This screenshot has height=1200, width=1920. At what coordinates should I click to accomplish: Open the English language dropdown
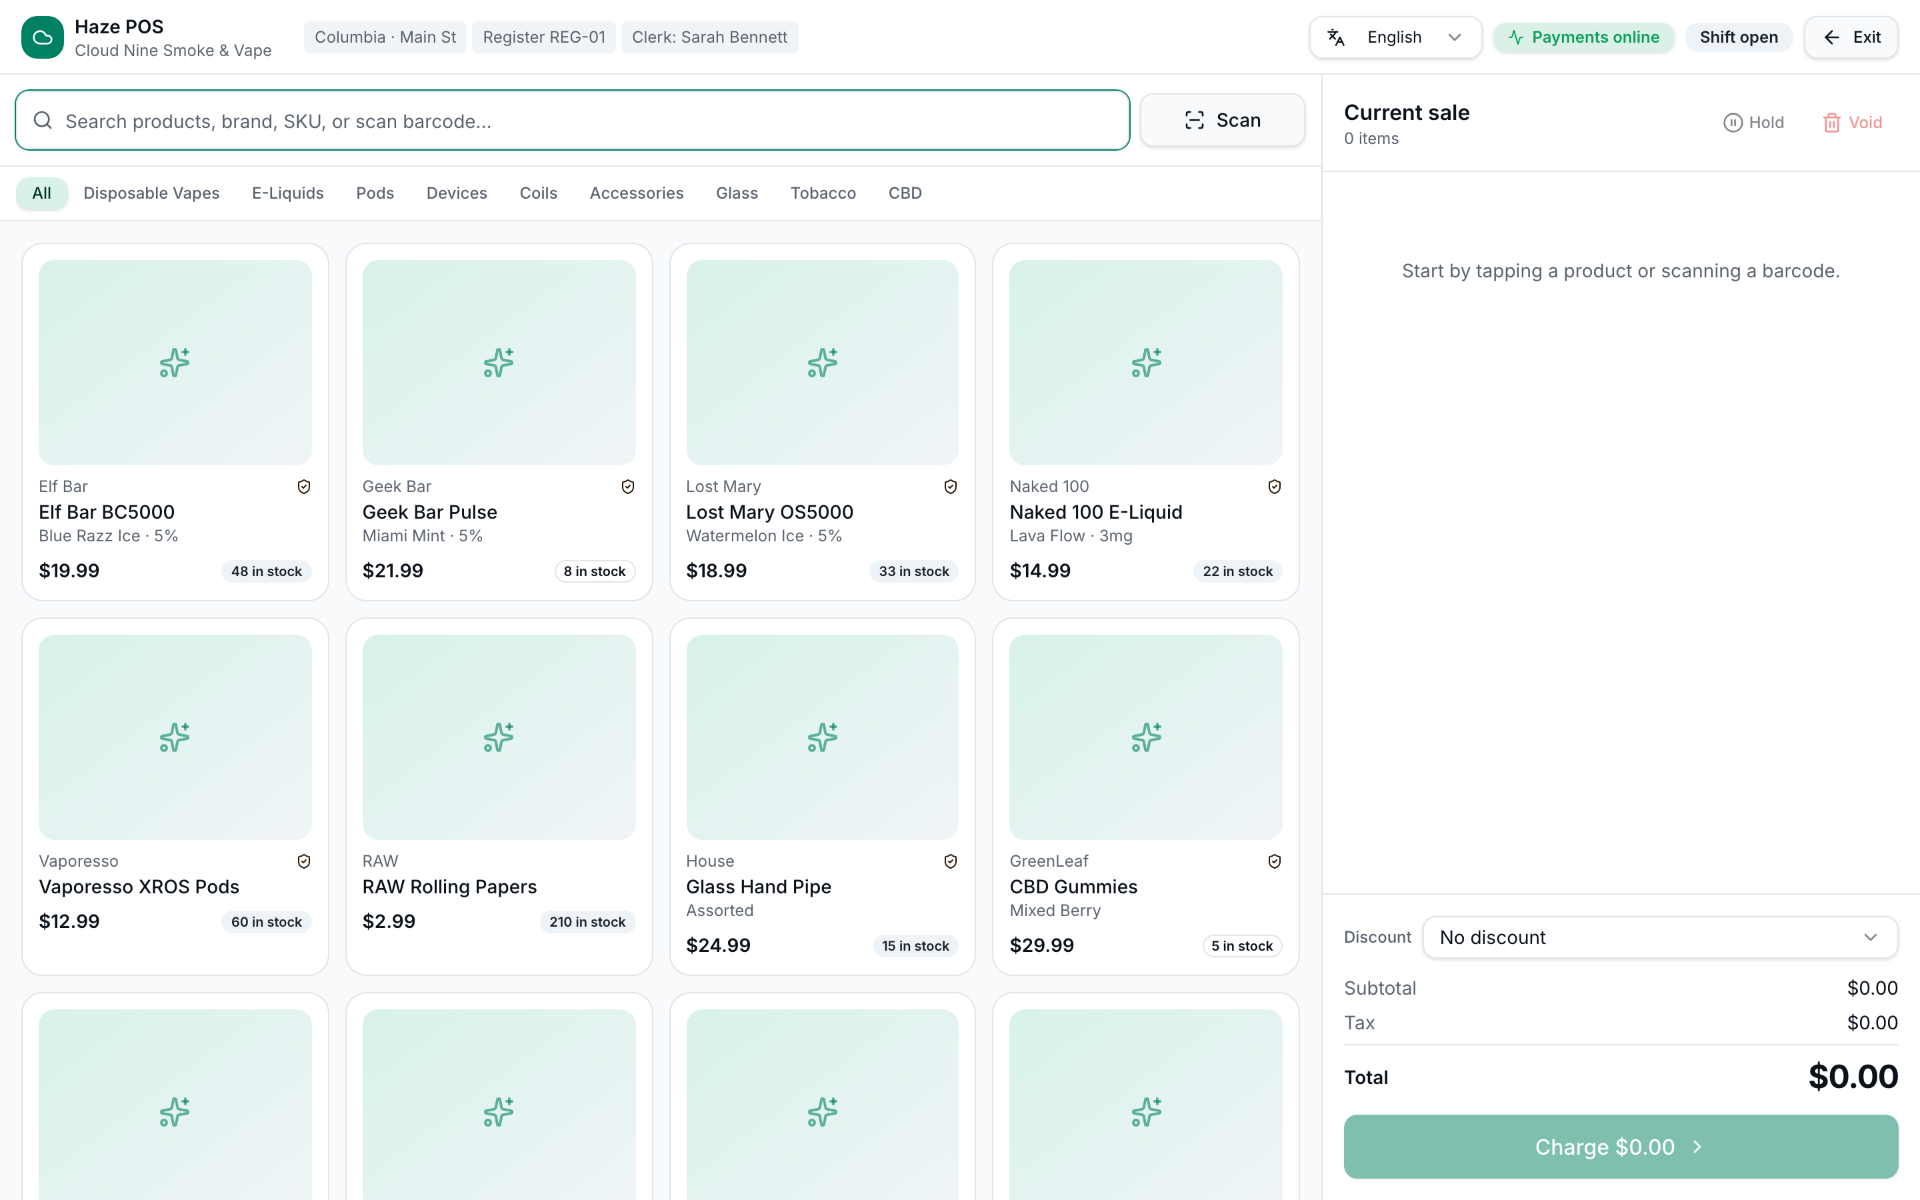tap(1395, 37)
